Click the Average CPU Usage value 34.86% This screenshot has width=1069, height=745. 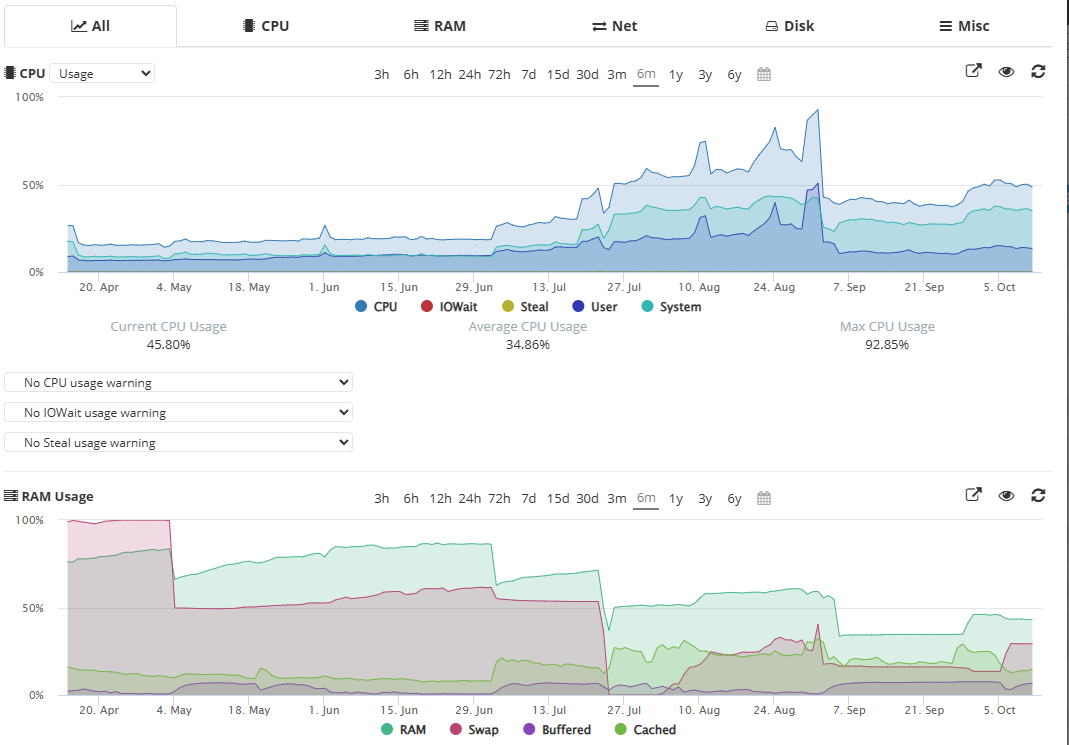(528, 344)
